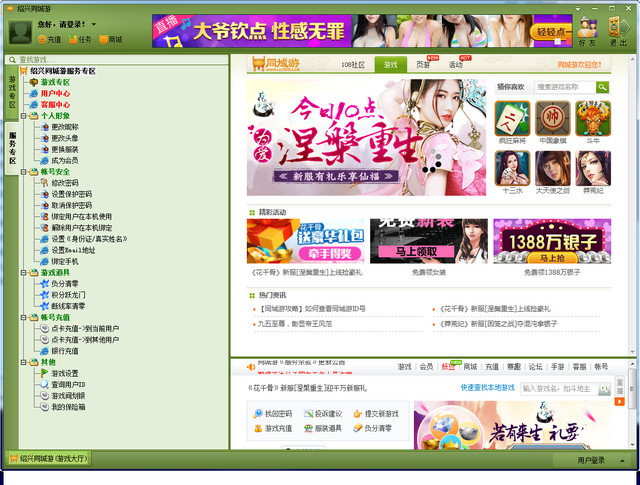Select the vertical 服务专区 side tab
Image resolution: width=640 pixels, height=485 pixels.
pos(12,148)
